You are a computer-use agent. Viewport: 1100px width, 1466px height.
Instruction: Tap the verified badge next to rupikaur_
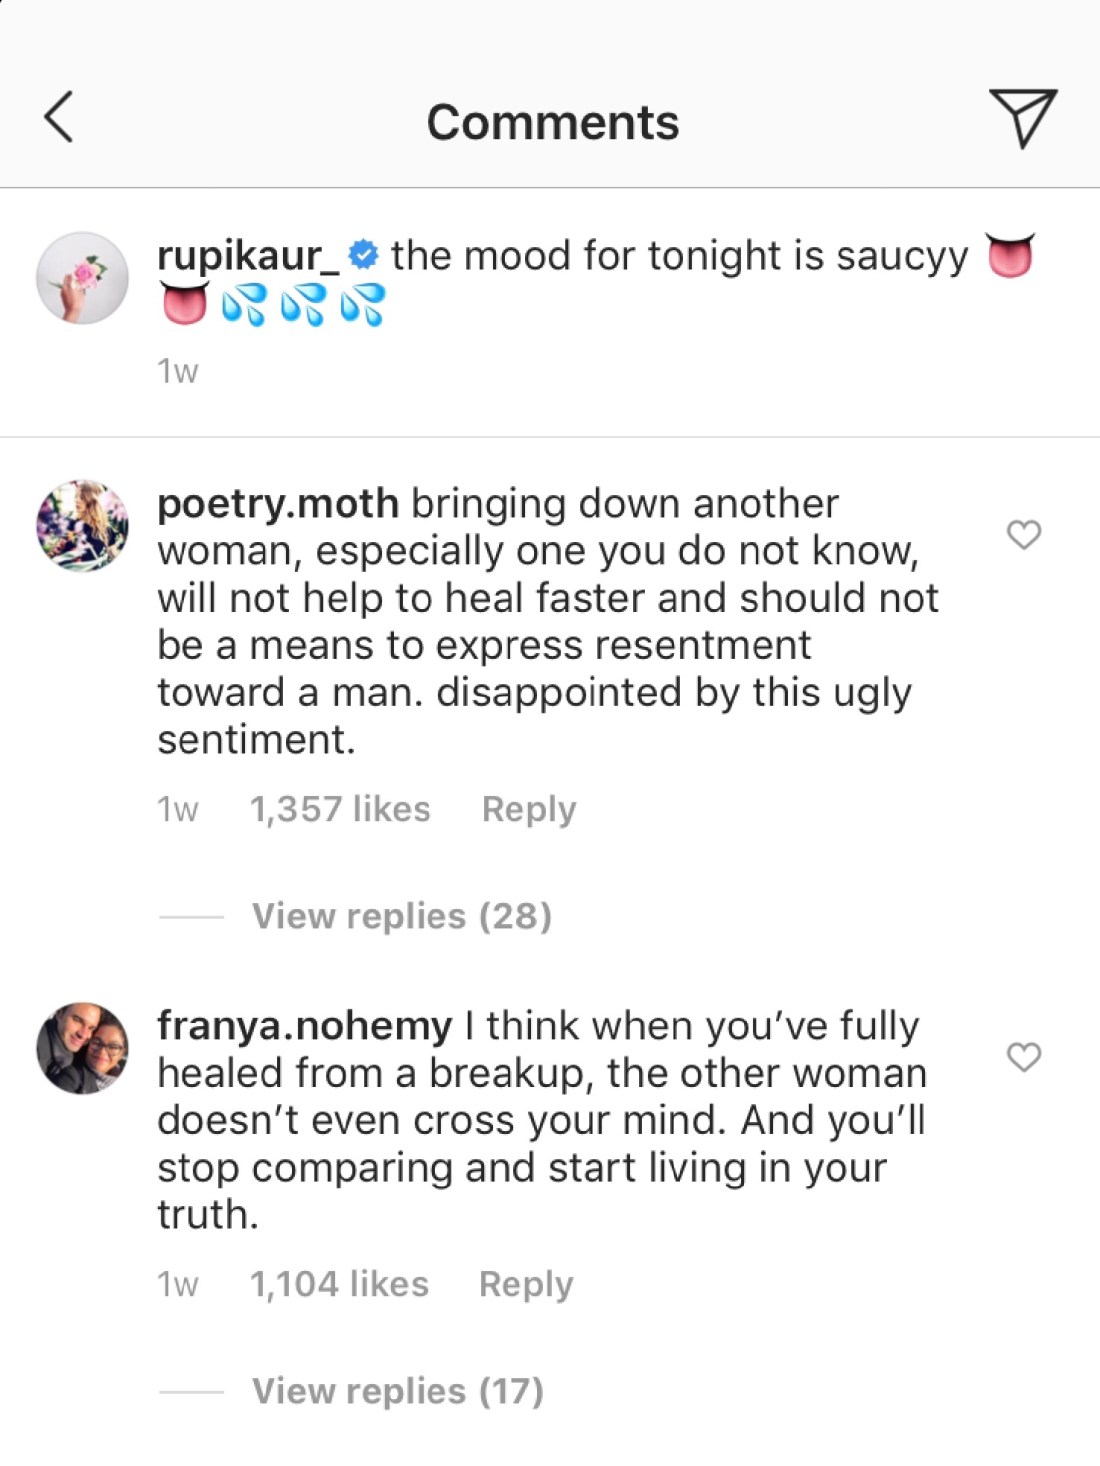coord(363,255)
